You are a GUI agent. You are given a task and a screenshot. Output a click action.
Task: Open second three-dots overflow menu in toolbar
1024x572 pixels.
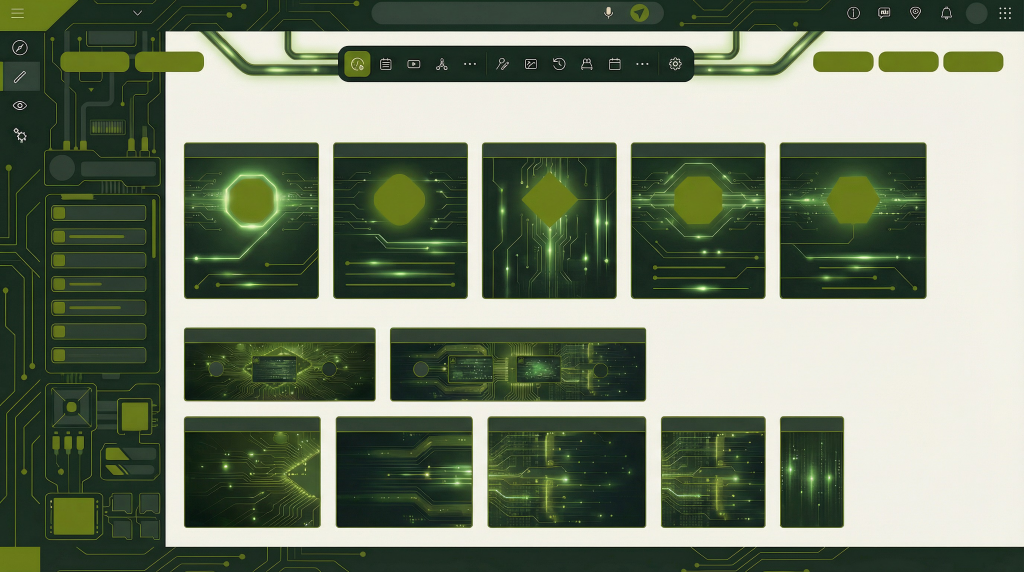click(643, 64)
